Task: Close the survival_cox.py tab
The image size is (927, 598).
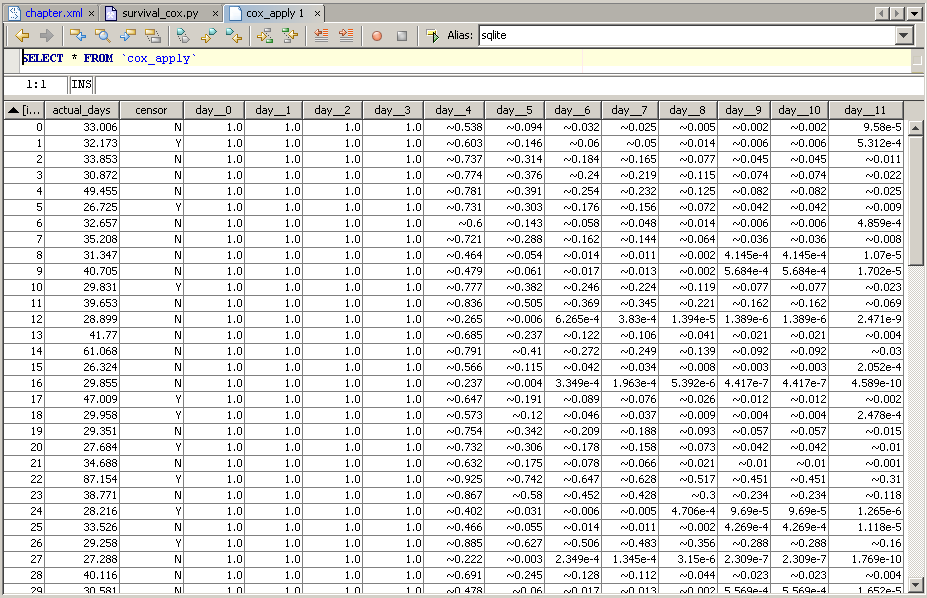Action: click(215, 13)
